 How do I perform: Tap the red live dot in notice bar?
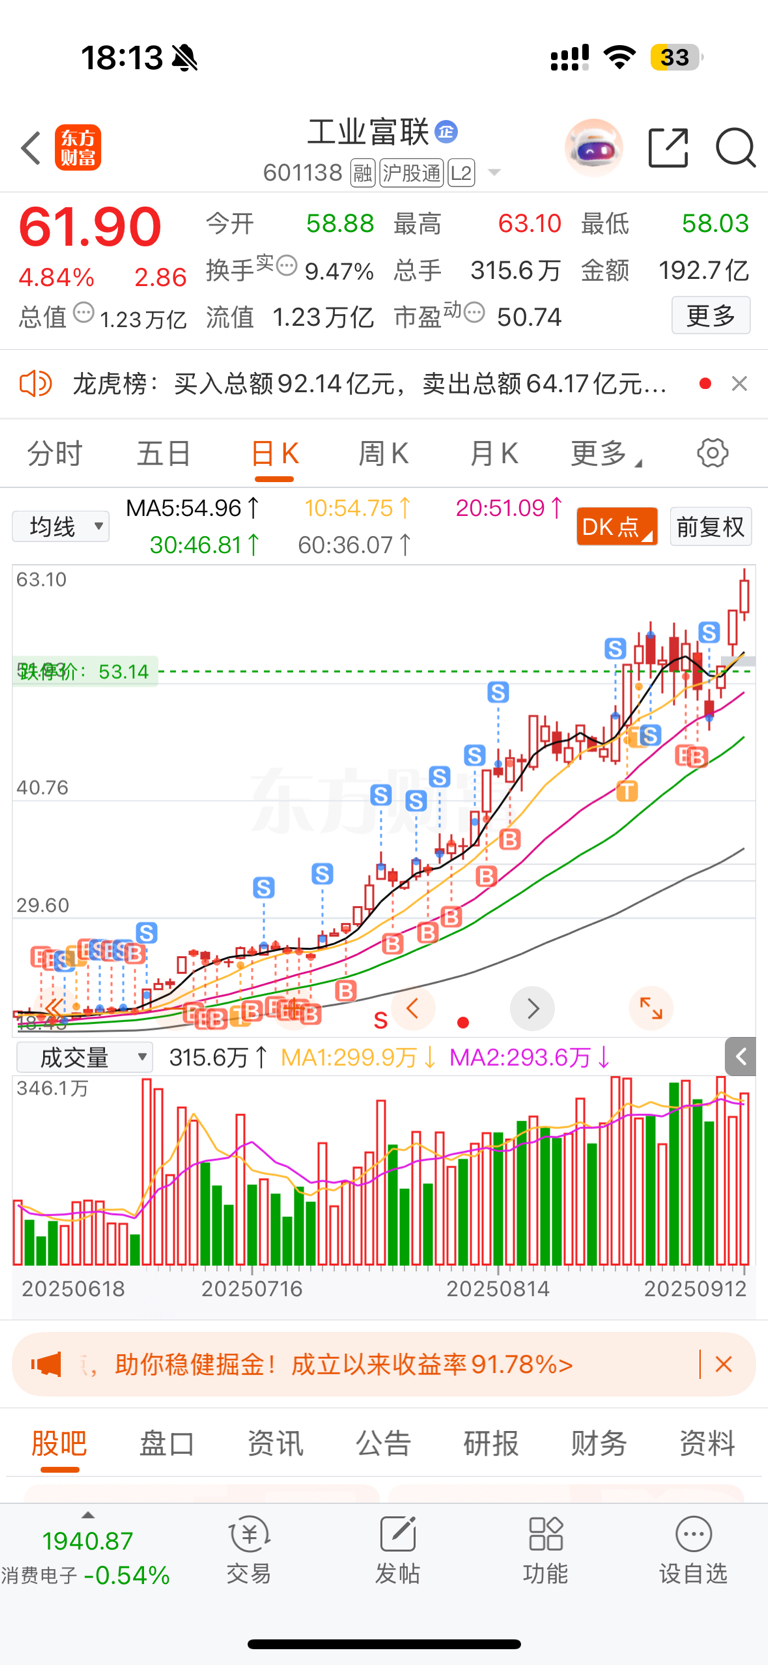(x=706, y=383)
